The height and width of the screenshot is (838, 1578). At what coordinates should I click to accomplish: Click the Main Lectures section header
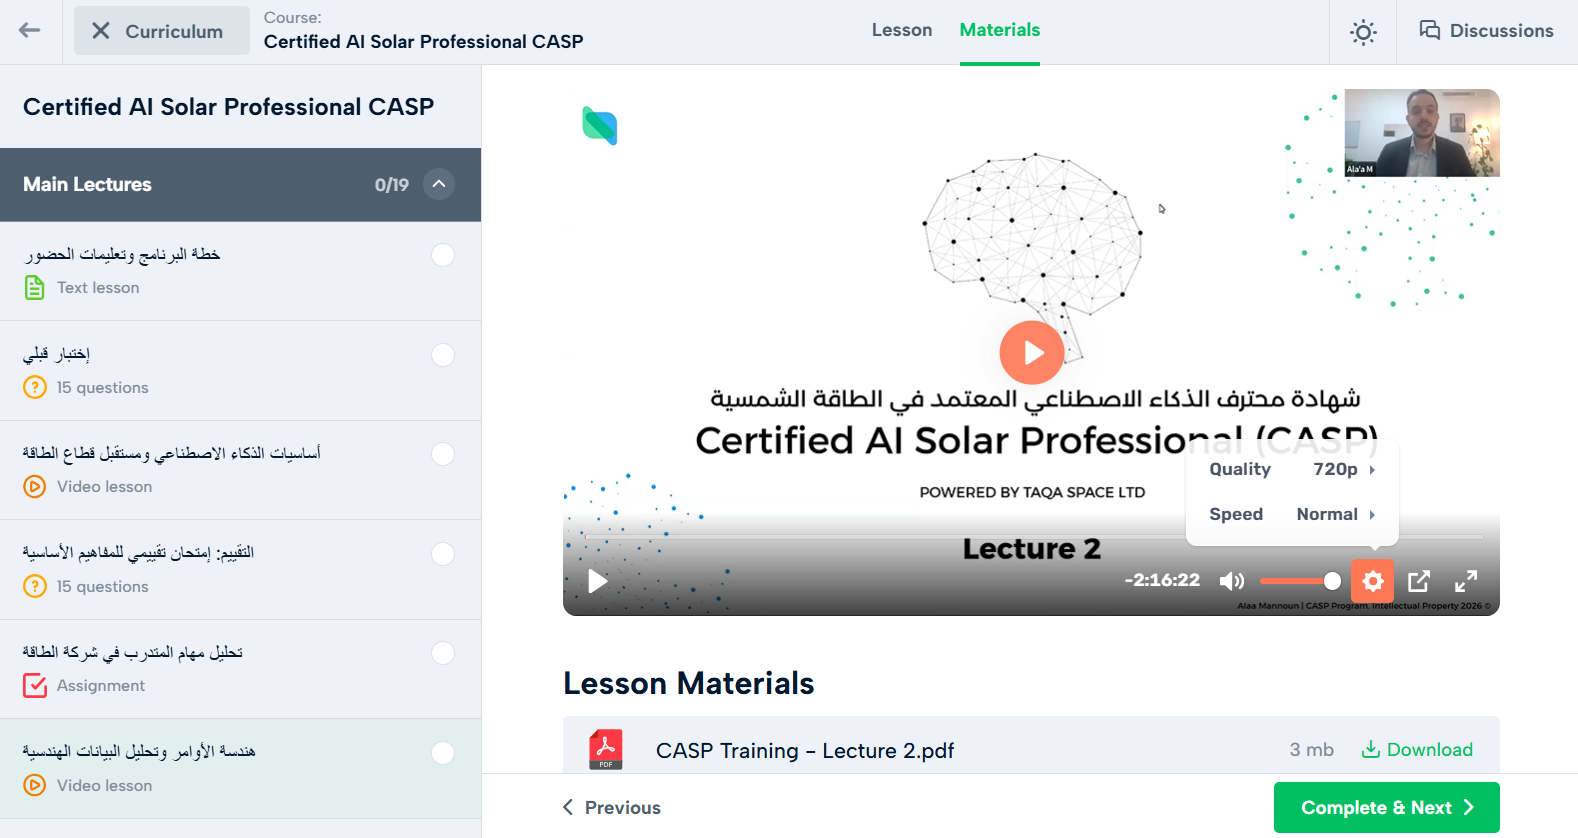click(240, 185)
